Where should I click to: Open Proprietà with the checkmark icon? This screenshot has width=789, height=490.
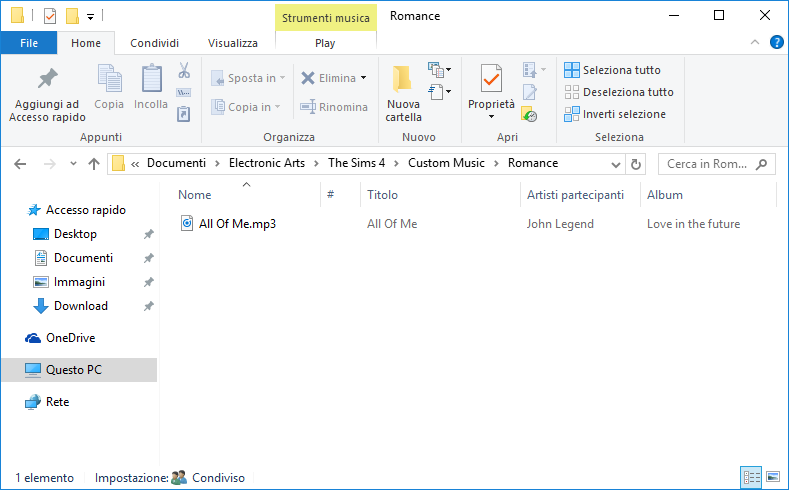pos(491,79)
